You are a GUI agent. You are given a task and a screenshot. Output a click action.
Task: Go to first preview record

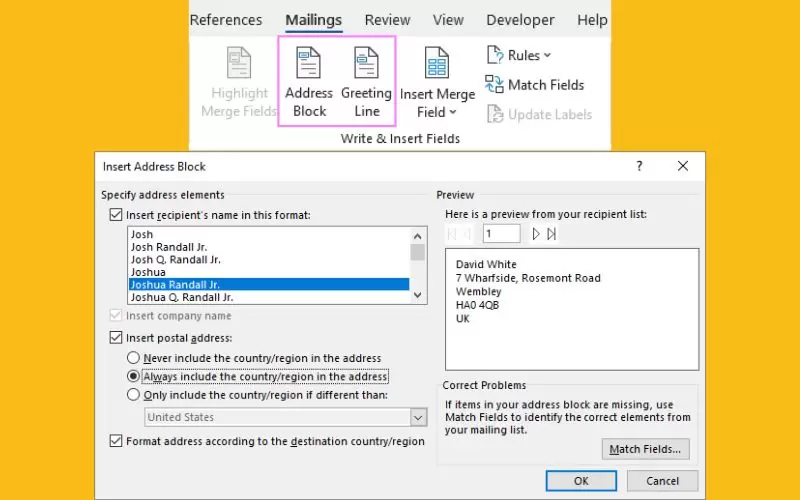[x=452, y=234]
